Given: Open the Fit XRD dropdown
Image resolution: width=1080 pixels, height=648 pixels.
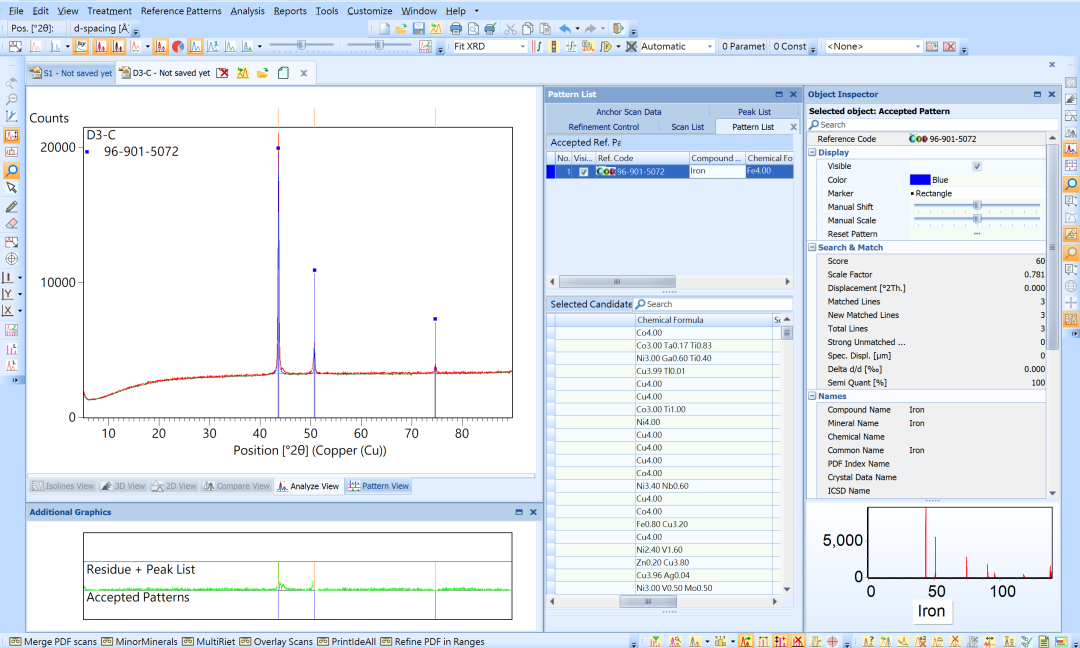Looking at the screenshot, I should point(522,47).
